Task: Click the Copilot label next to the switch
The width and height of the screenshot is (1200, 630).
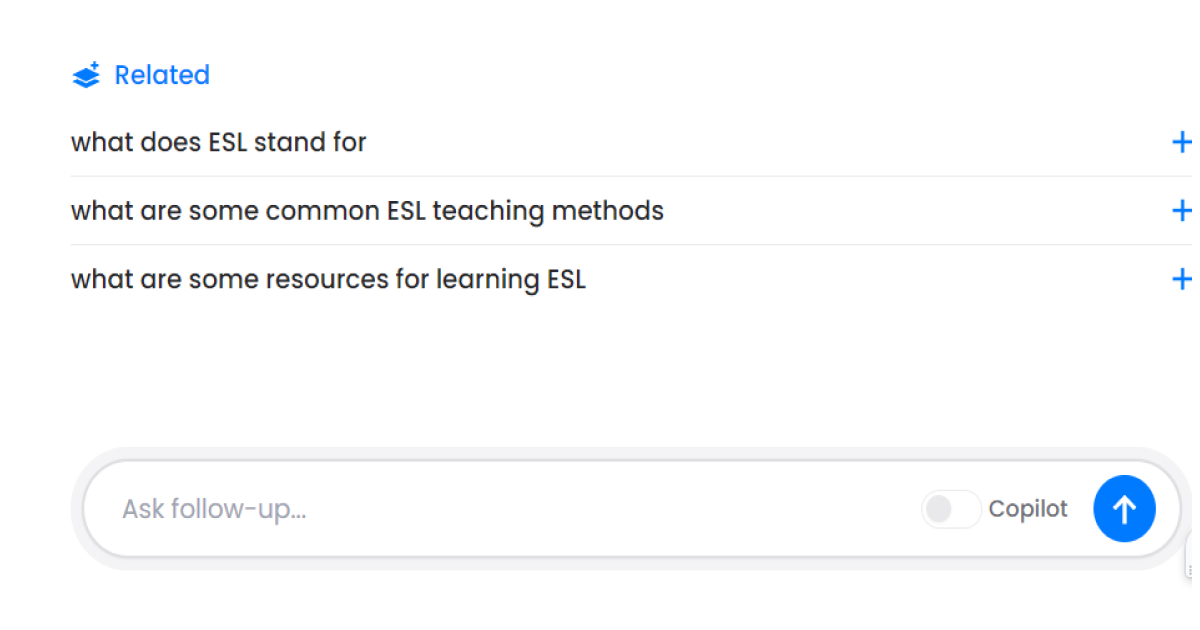Action: coord(1028,509)
